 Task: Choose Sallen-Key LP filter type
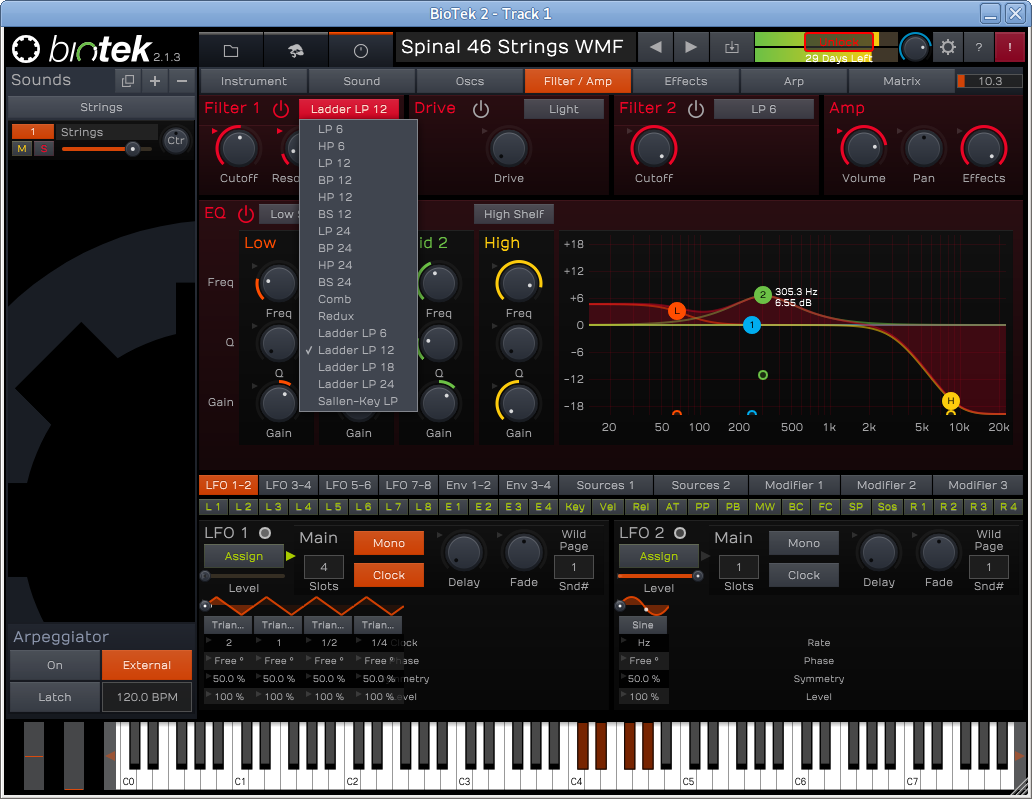click(359, 401)
